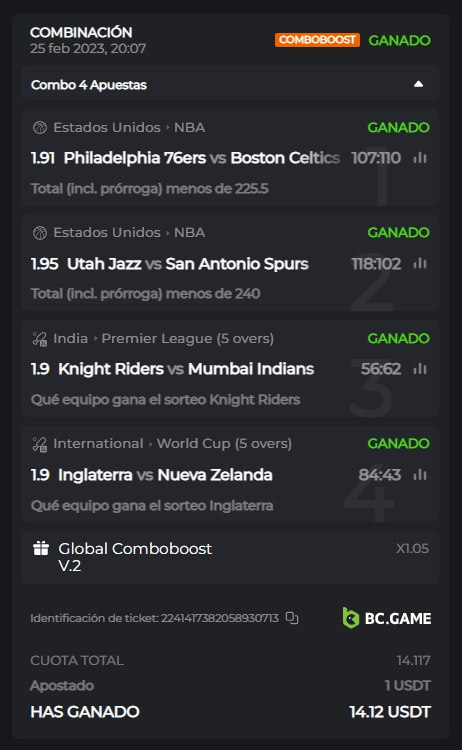
Task: Click the 14.12 USDT winnings amount
Action: 390,712
